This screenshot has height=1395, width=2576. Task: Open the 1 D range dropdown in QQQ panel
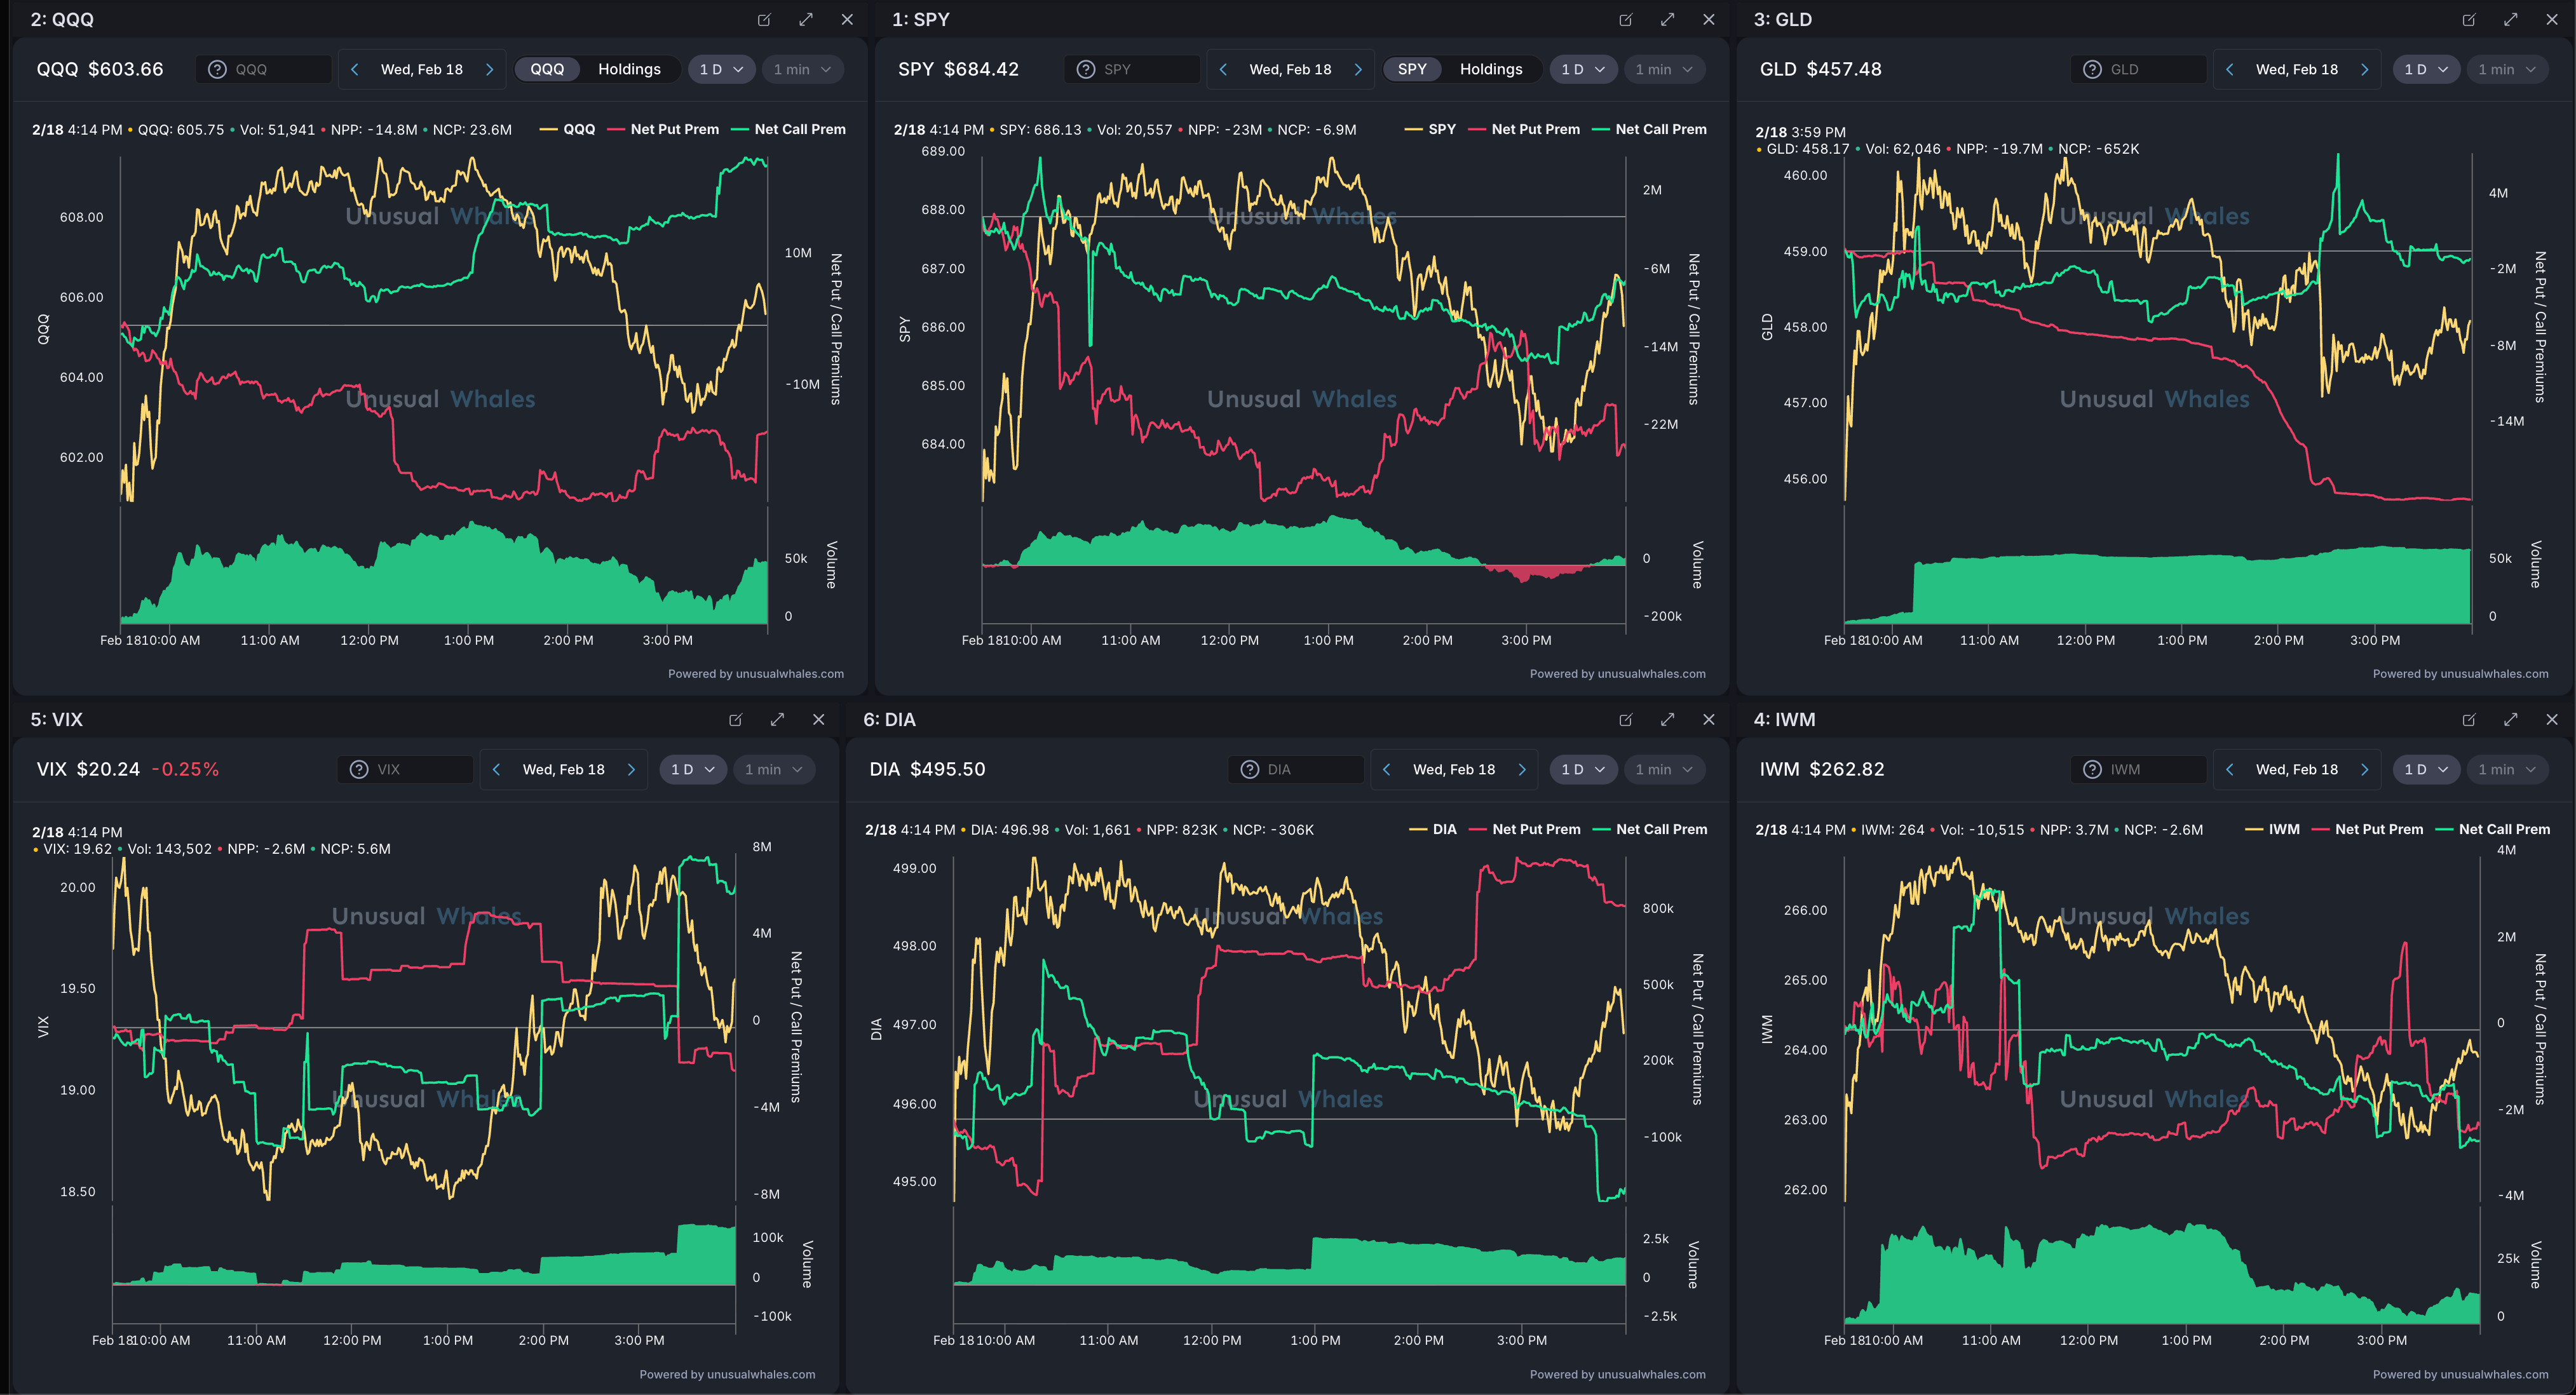coord(721,69)
